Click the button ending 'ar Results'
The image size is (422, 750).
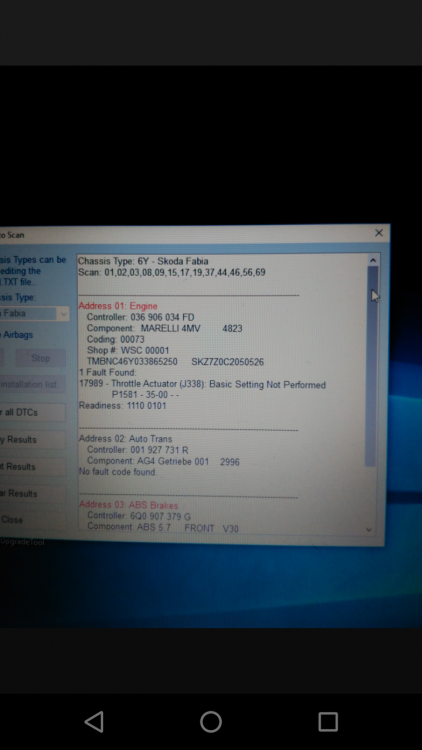tap(33, 493)
